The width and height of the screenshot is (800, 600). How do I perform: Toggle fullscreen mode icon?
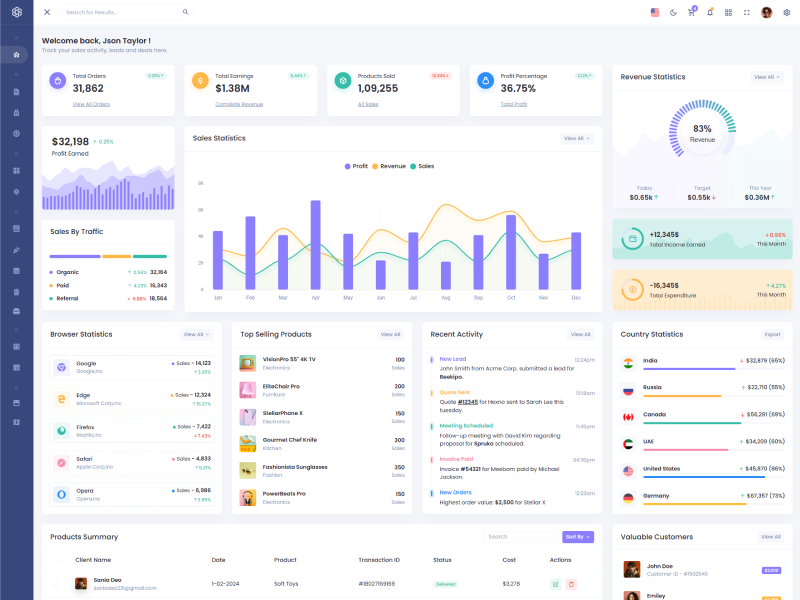click(x=746, y=12)
